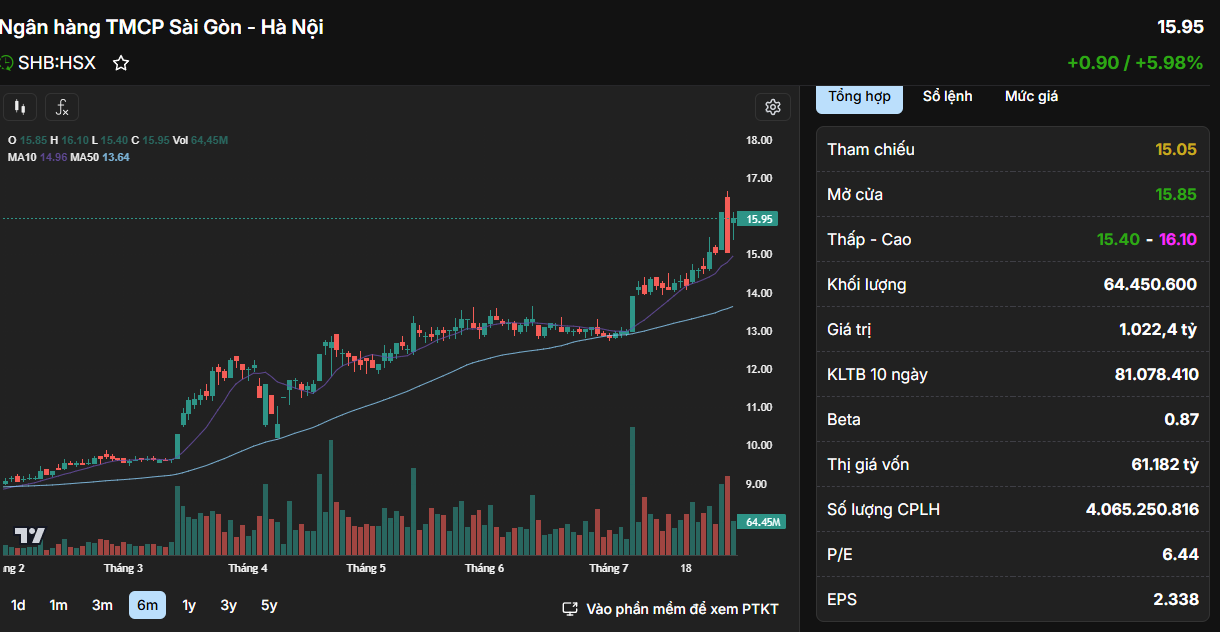The image size is (1220, 632).
Task: Select the 1y time range
Action: tap(189, 605)
